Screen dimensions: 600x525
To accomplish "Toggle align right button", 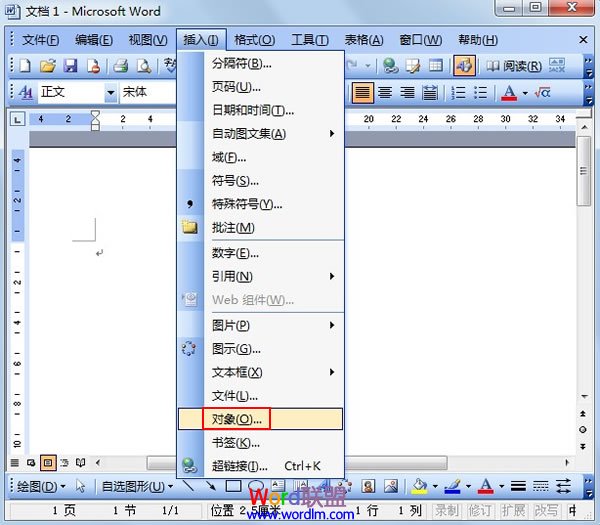I will point(407,92).
